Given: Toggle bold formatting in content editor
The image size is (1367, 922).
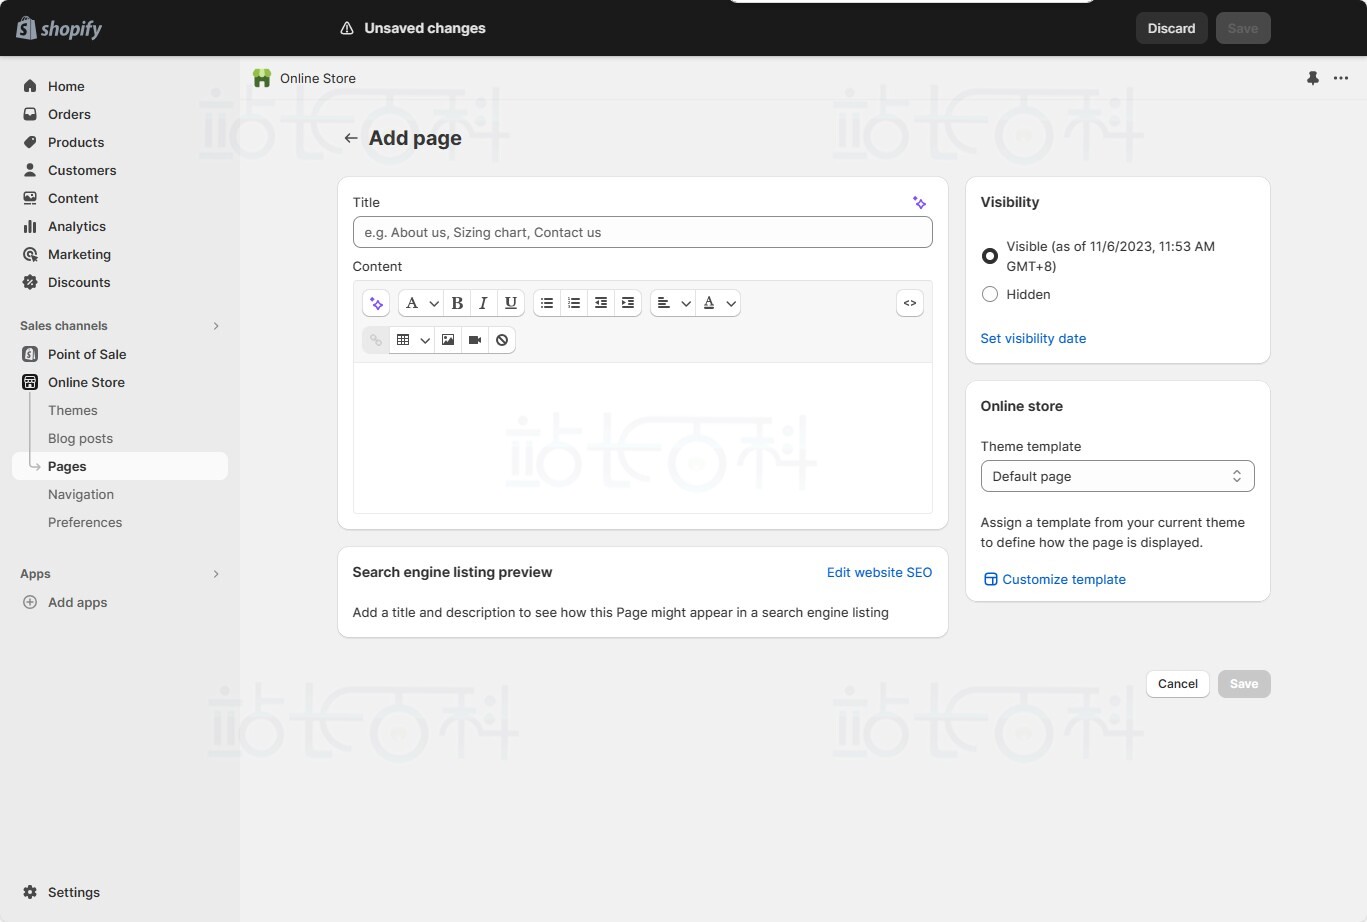Looking at the screenshot, I should (457, 303).
